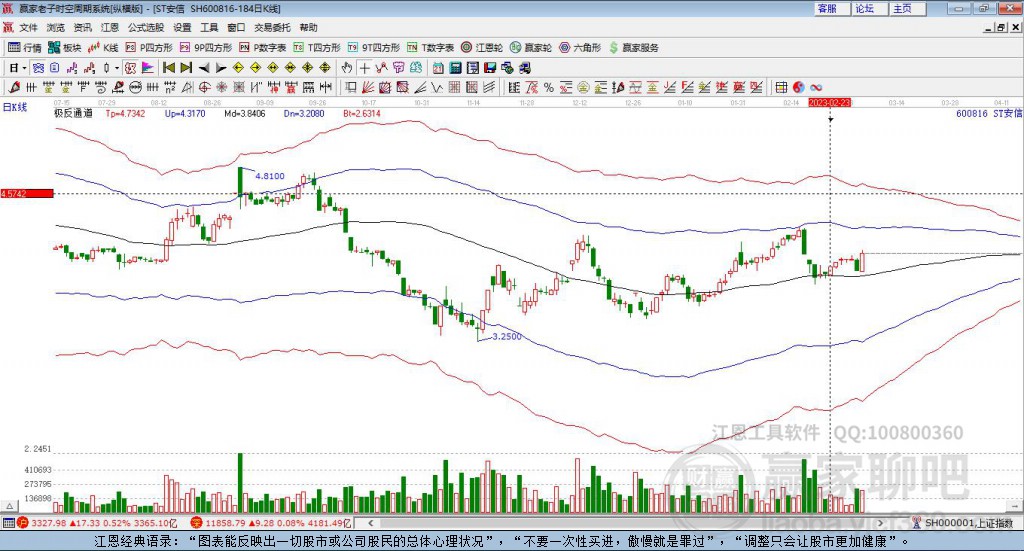Jump to first bar with green skip-back arrow
This screenshot has height=551, width=1024.
point(168,67)
